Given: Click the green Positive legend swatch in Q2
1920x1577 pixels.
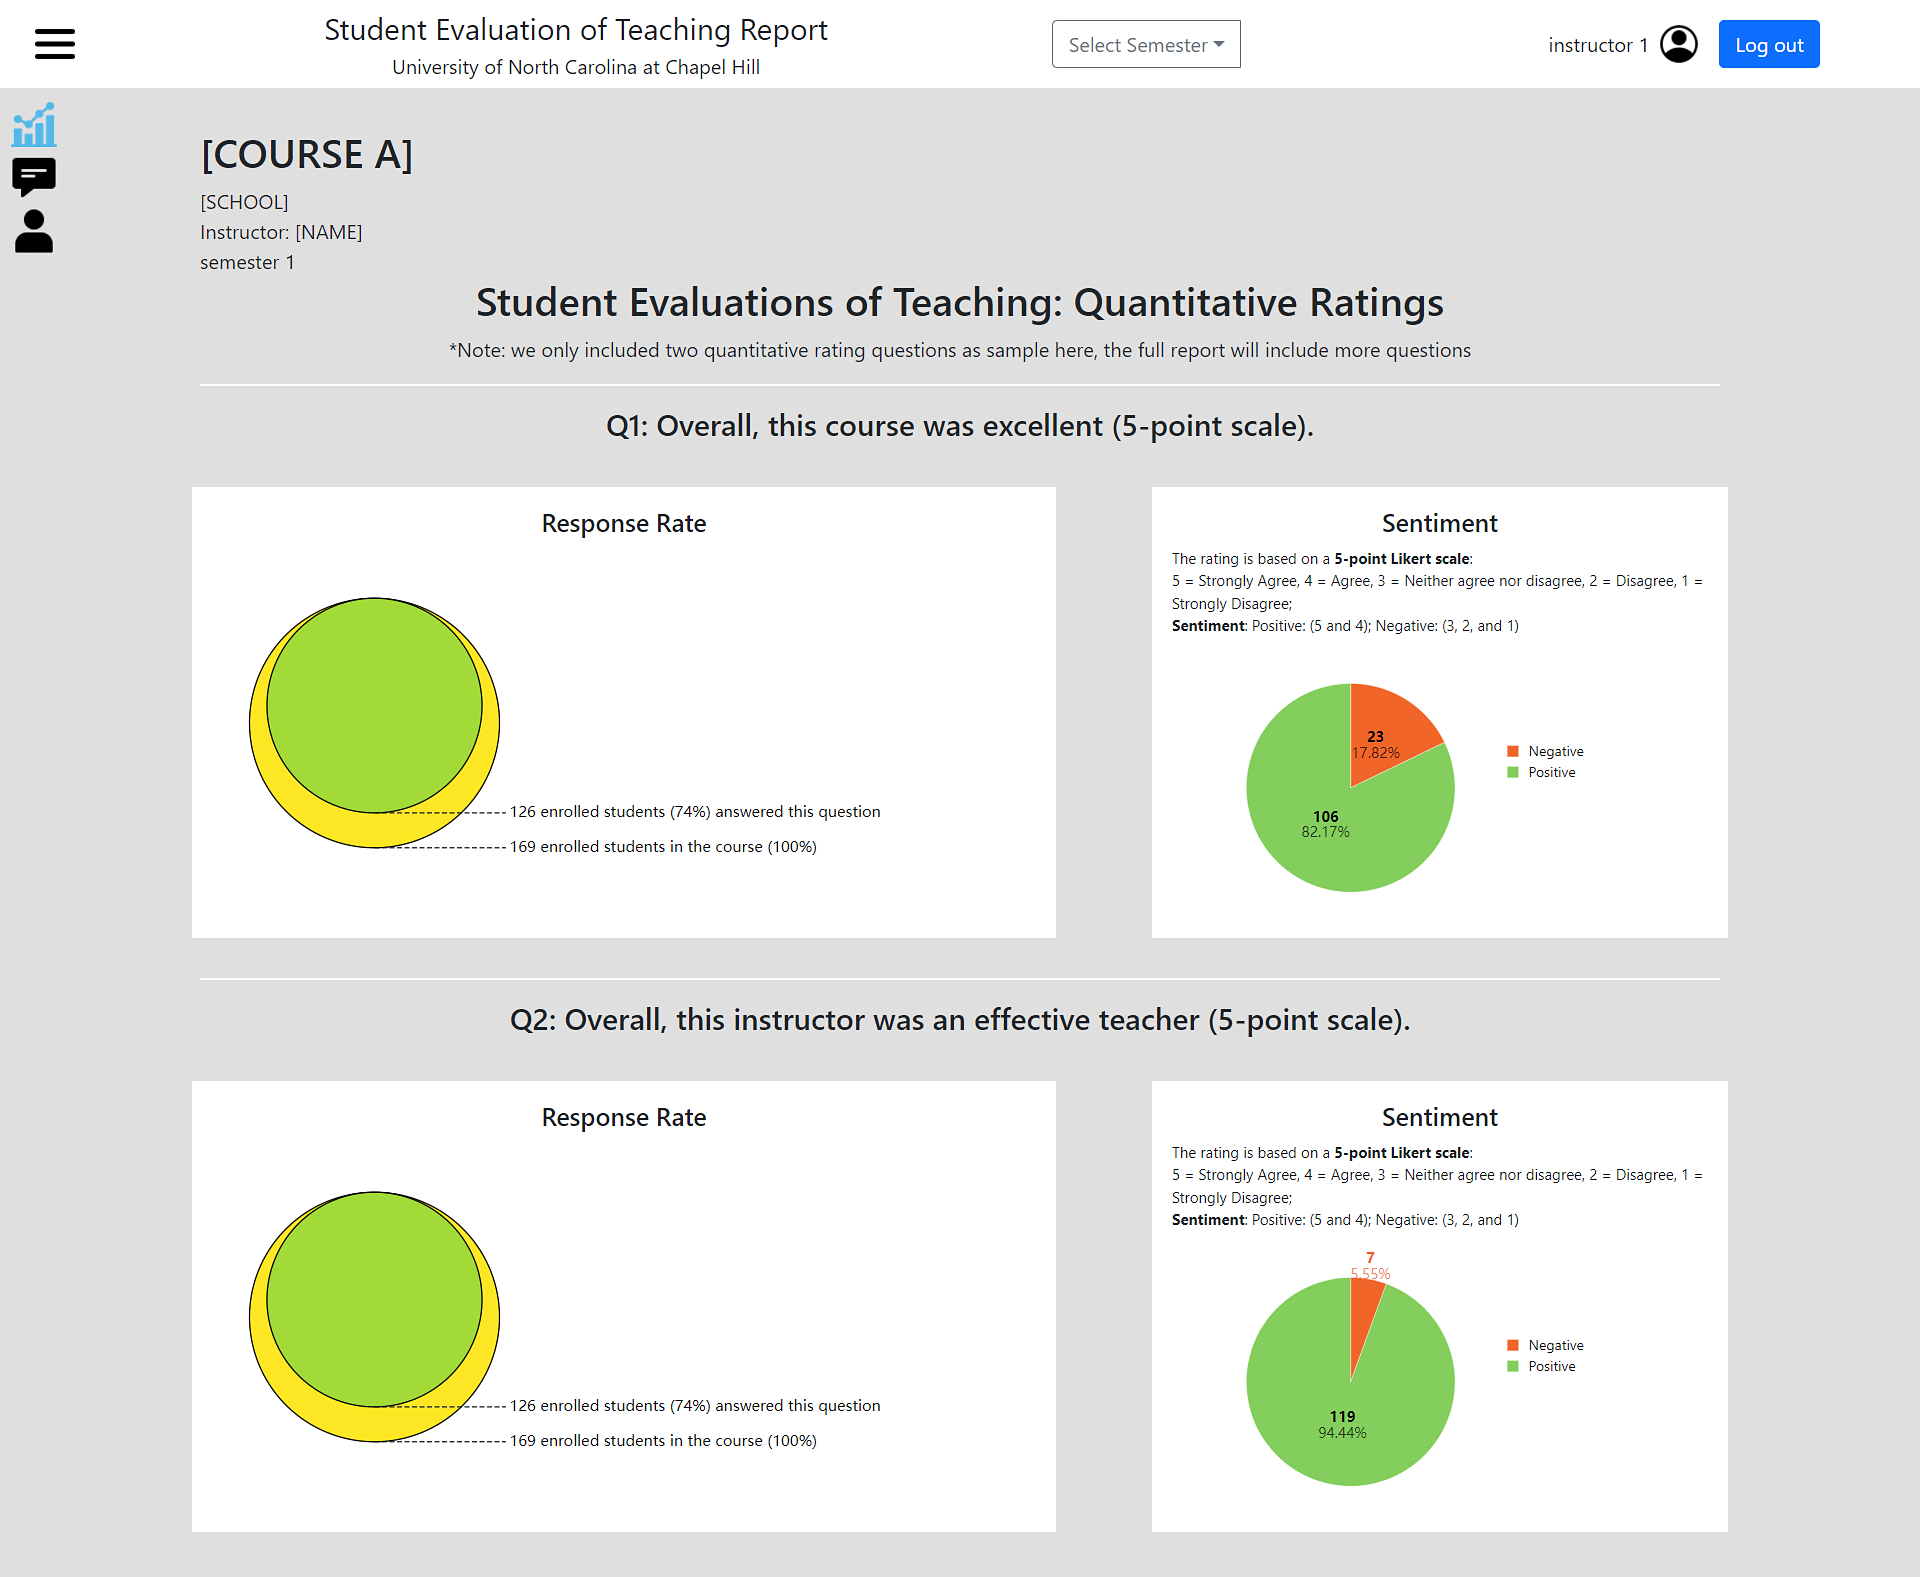Looking at the screenshot, I should click(1513, 1366).
